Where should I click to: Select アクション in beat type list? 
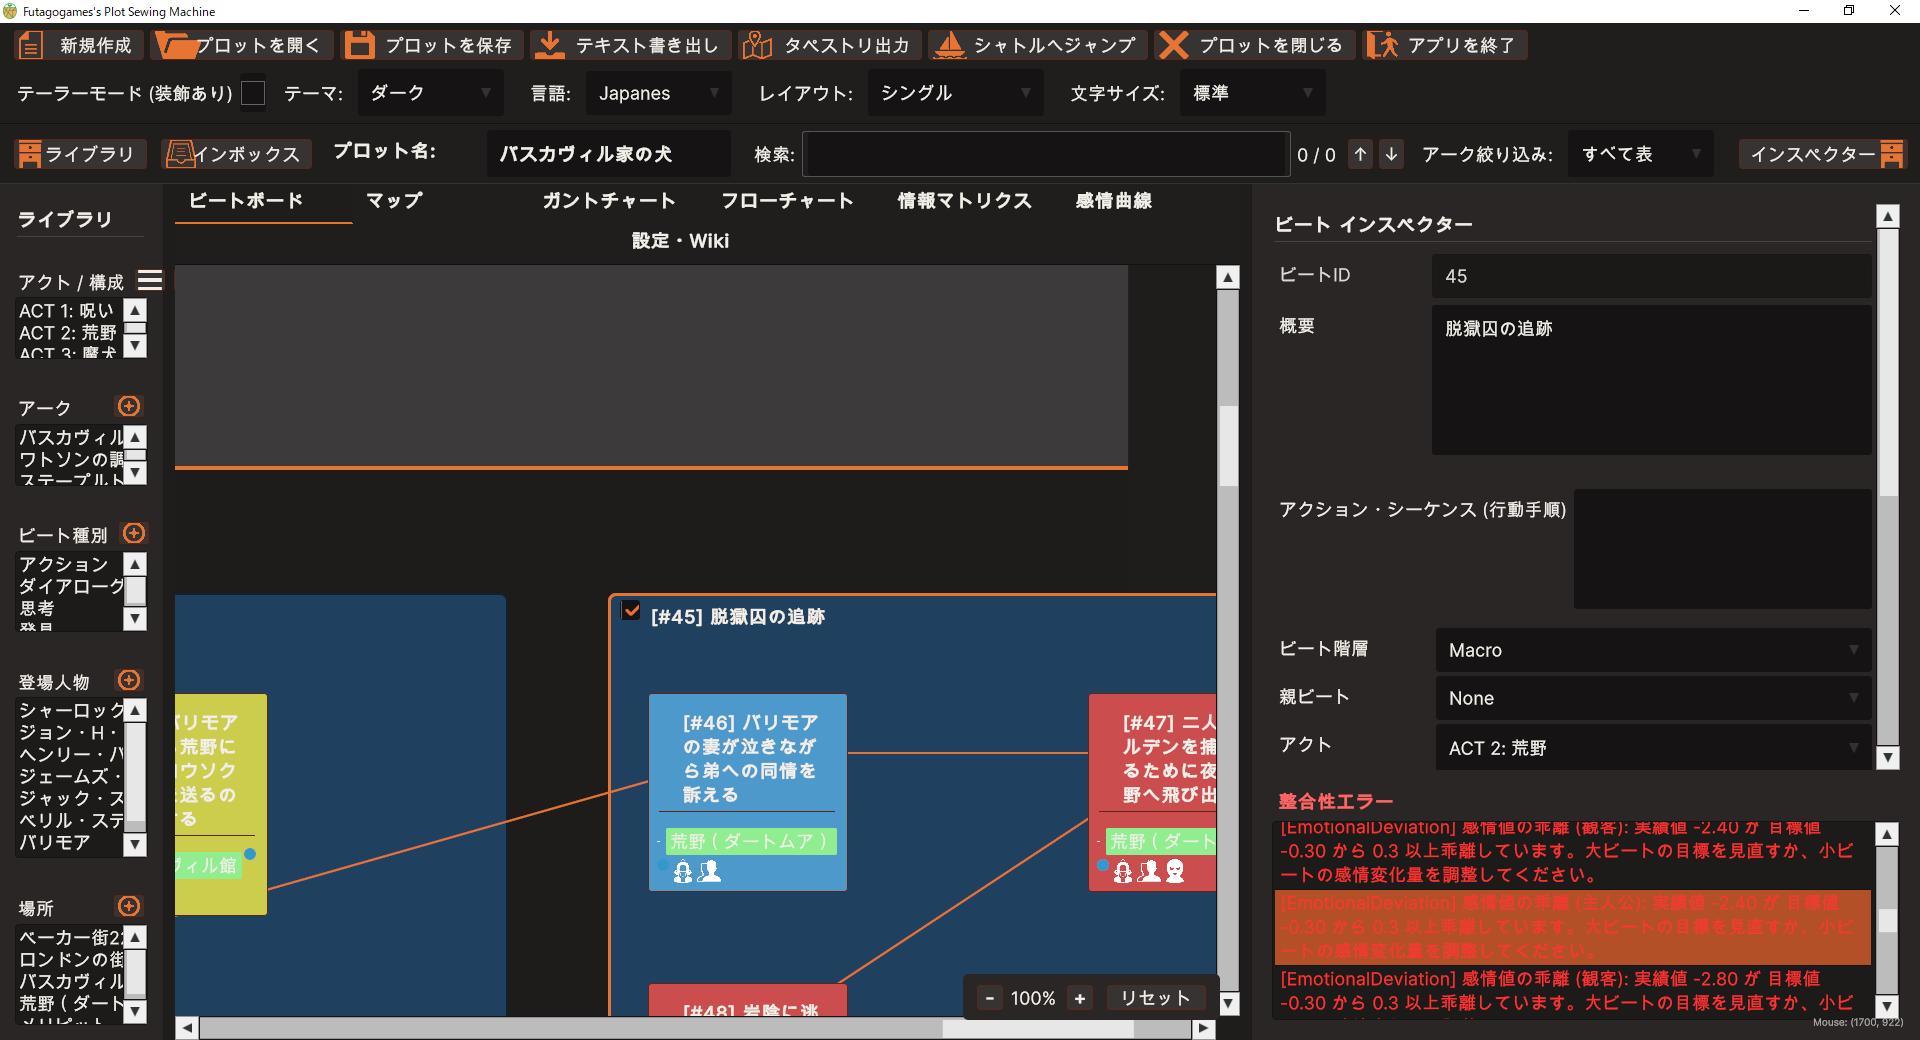tap(63, 564)
